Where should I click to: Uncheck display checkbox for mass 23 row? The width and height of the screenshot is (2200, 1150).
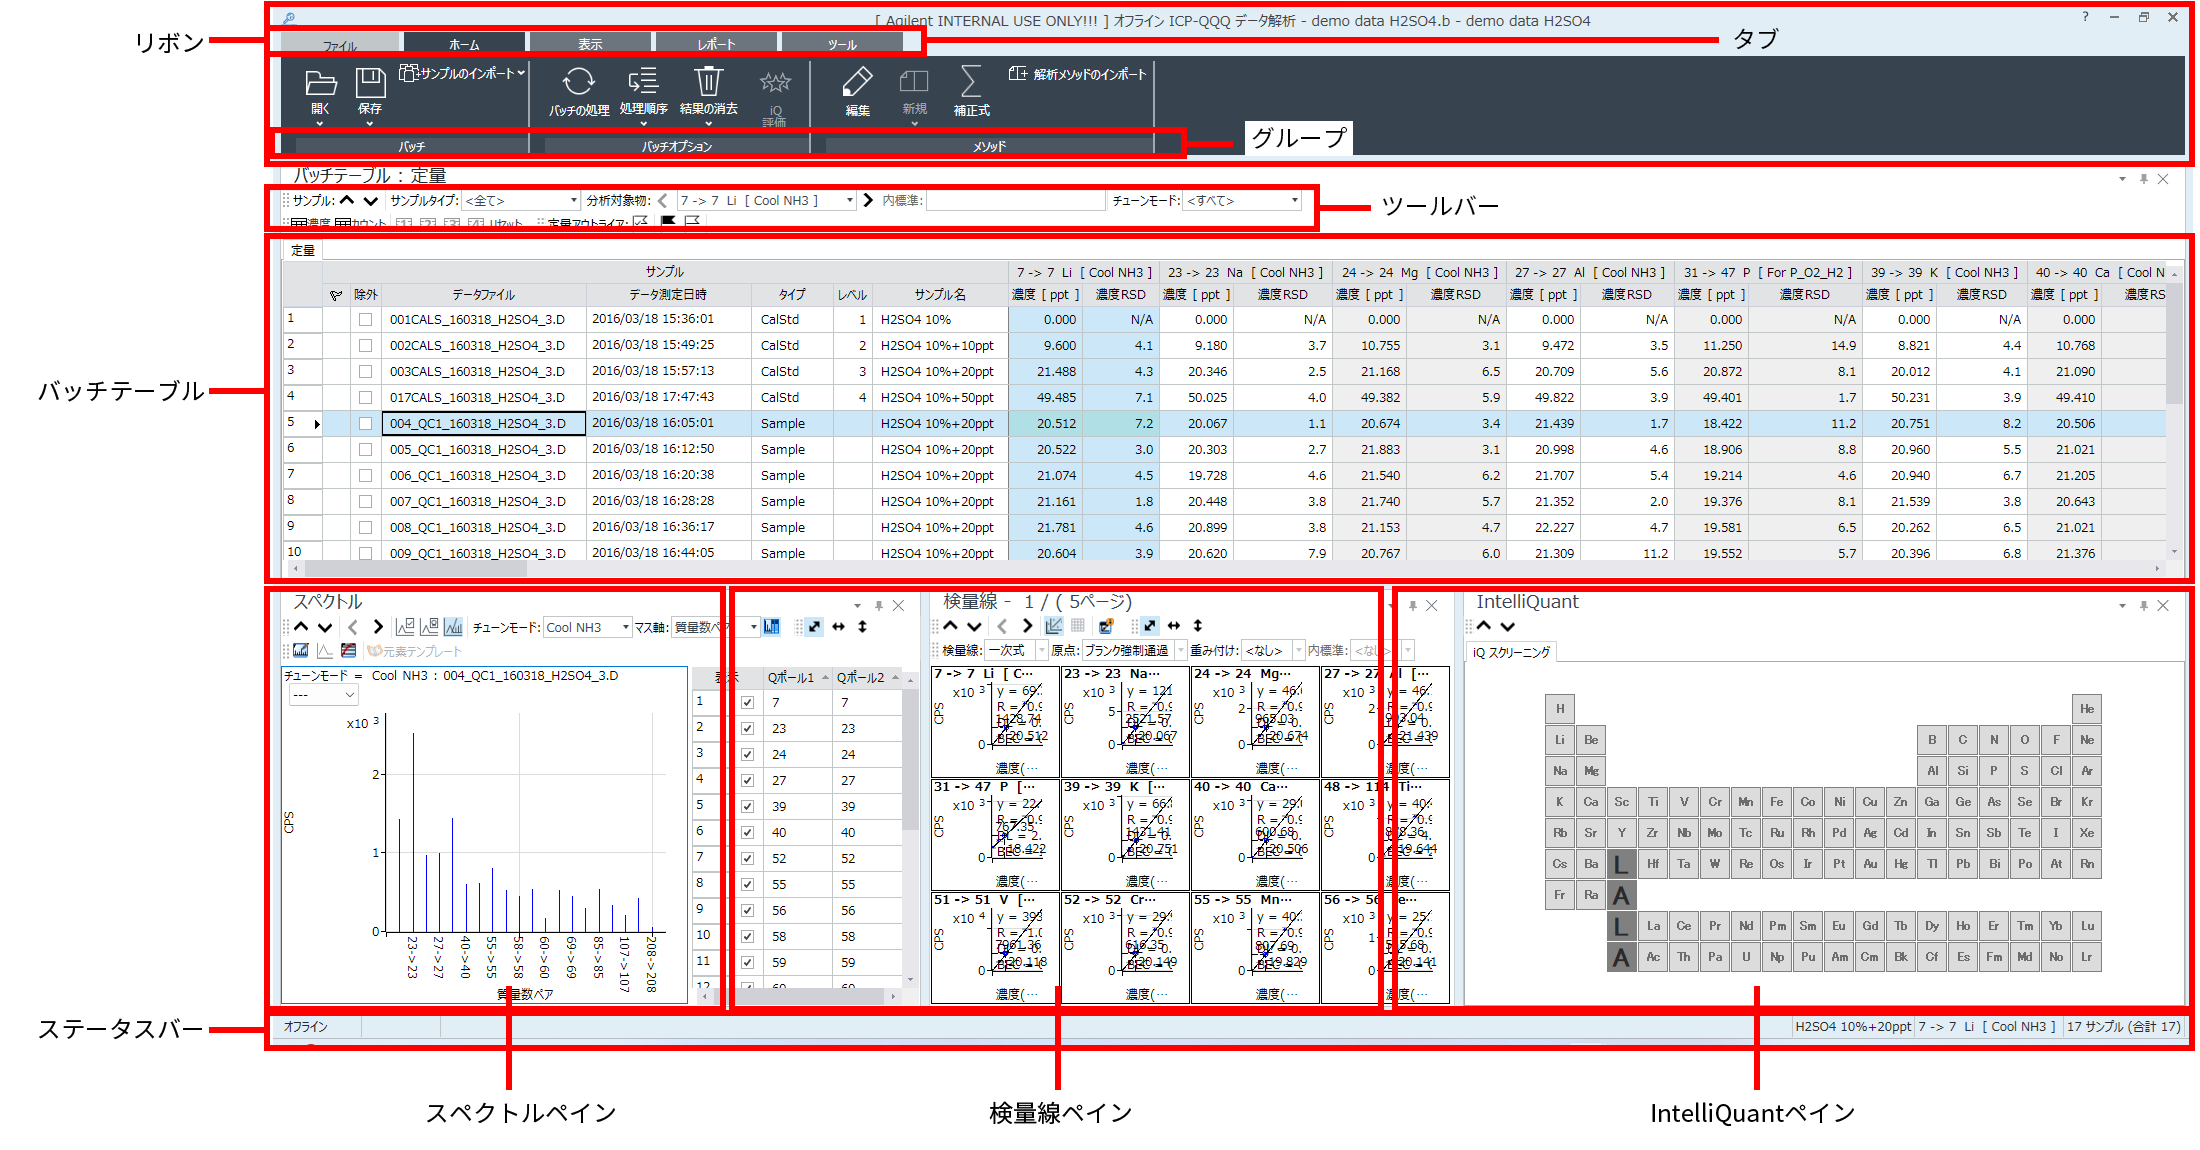747,729
